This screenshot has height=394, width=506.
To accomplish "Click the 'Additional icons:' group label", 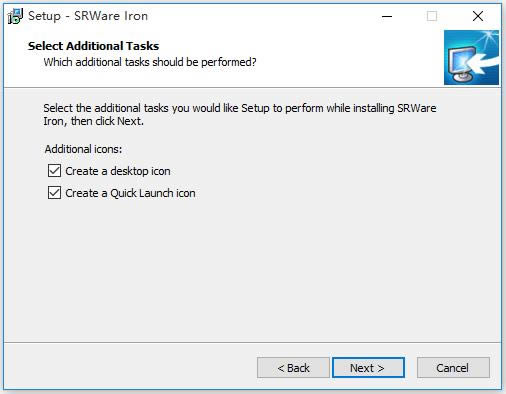I will 83,149.
